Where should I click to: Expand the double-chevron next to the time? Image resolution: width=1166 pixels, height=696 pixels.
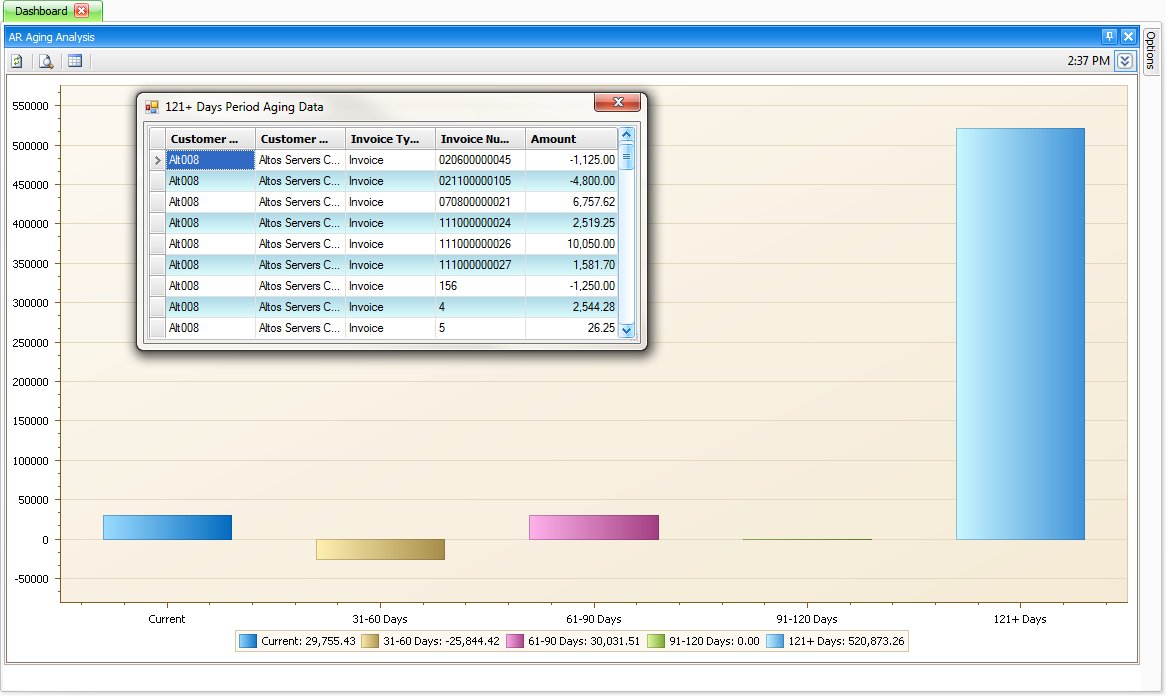[x=1125, y=61]
